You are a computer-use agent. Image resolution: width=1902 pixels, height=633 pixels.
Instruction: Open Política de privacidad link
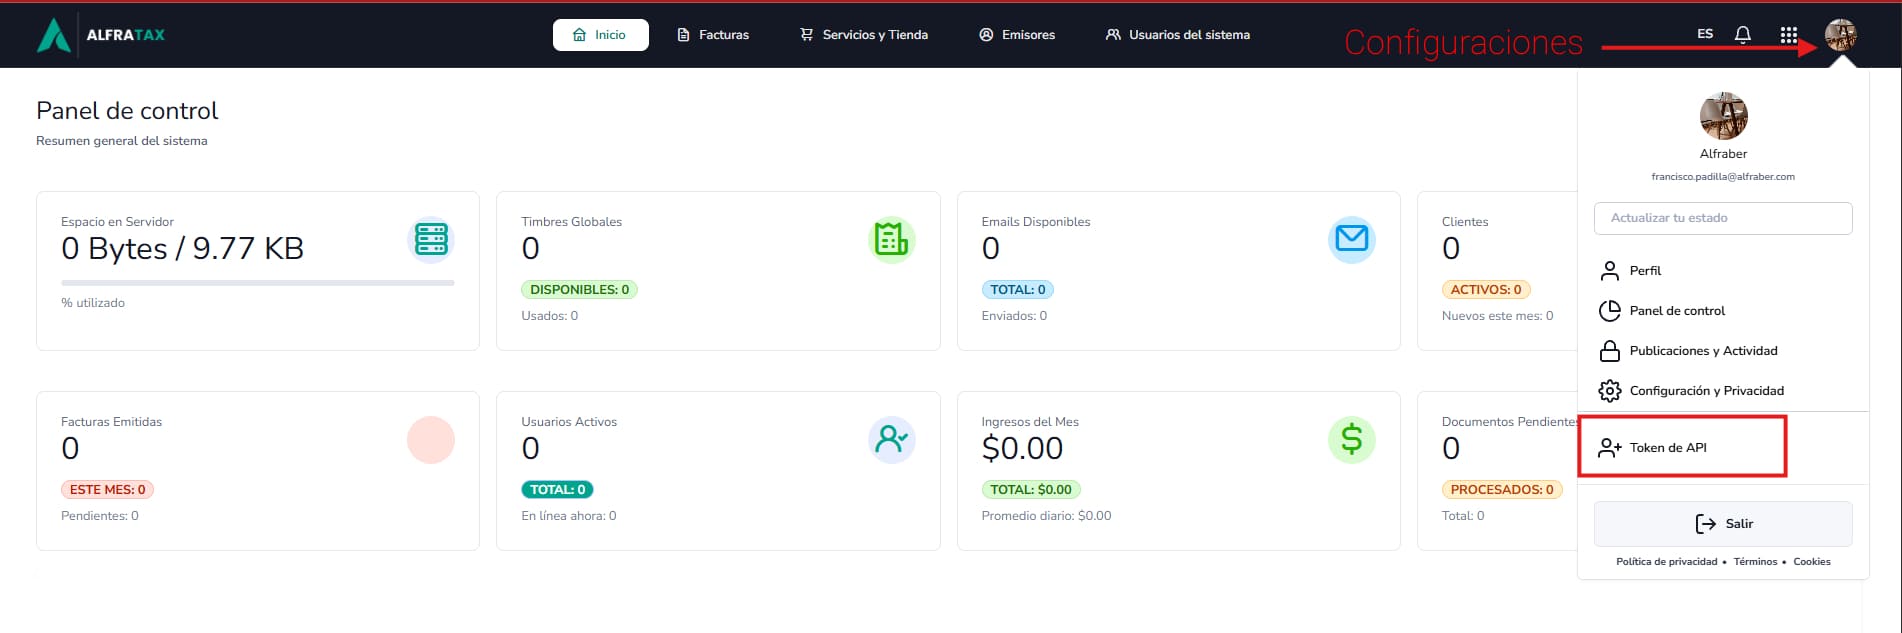click(1666, 562)
